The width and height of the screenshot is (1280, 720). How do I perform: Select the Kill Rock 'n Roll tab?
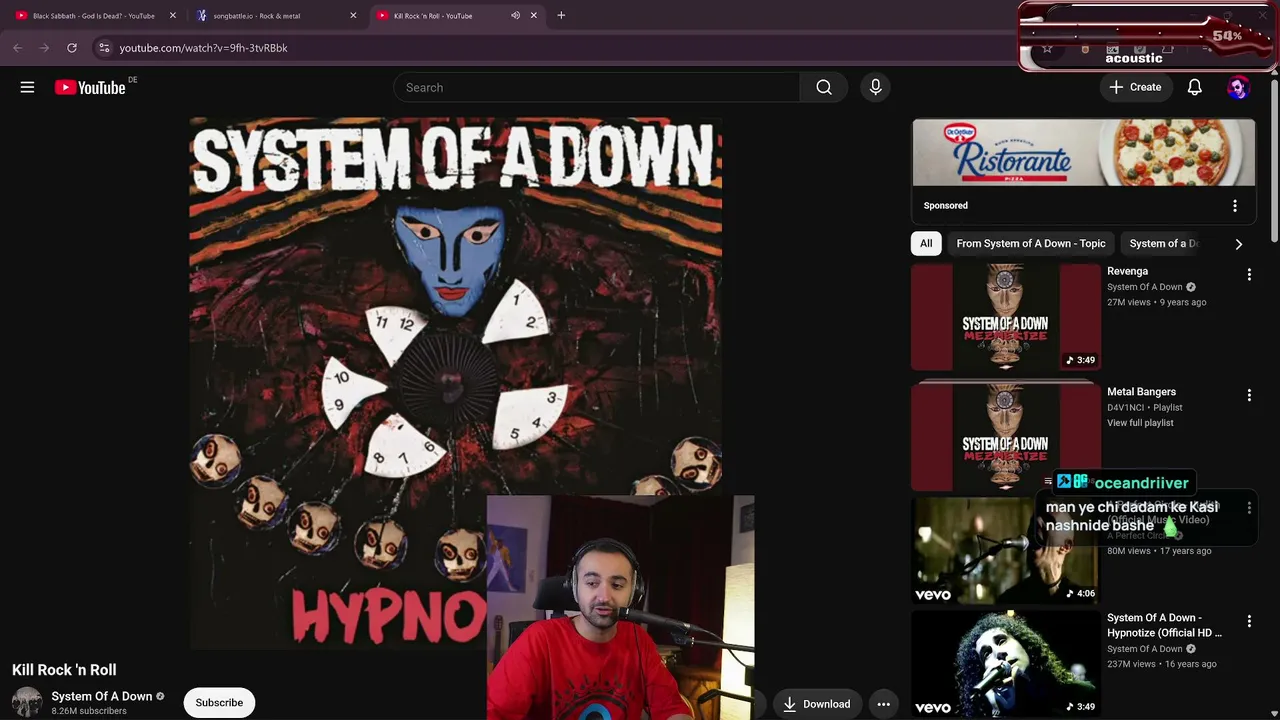(x=433, y=16)
